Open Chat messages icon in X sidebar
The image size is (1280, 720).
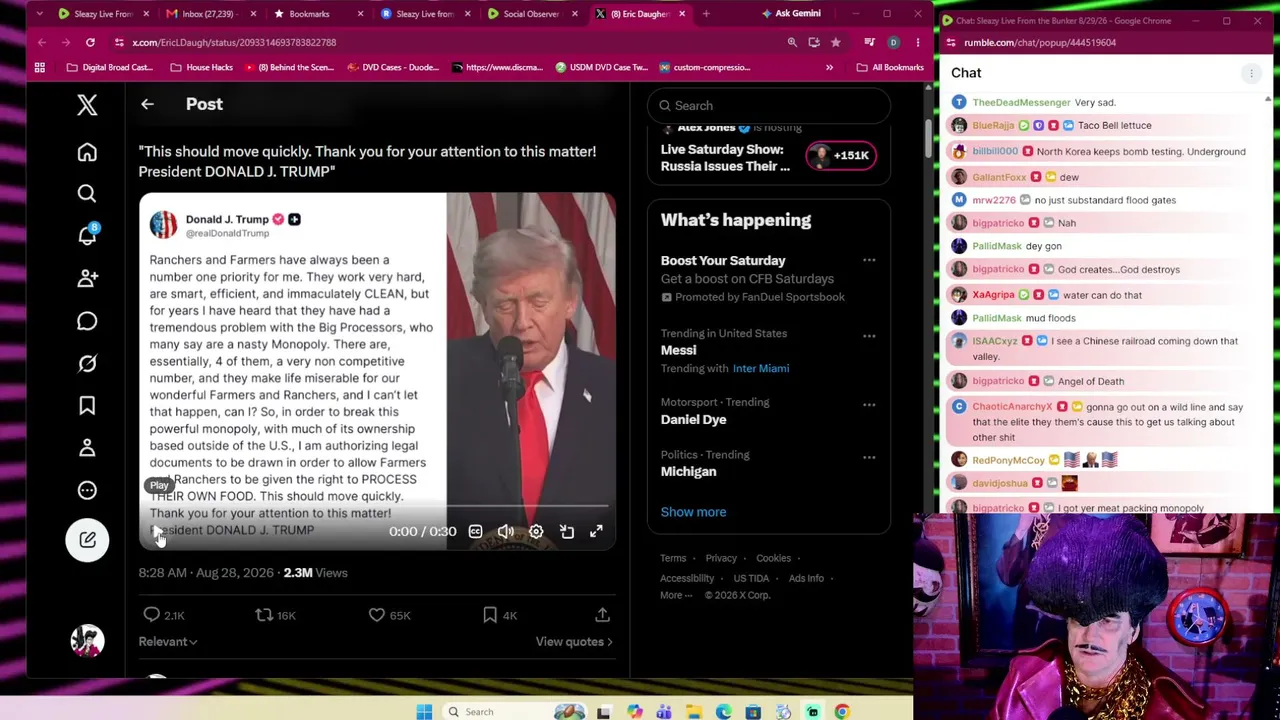click(87, 321)
